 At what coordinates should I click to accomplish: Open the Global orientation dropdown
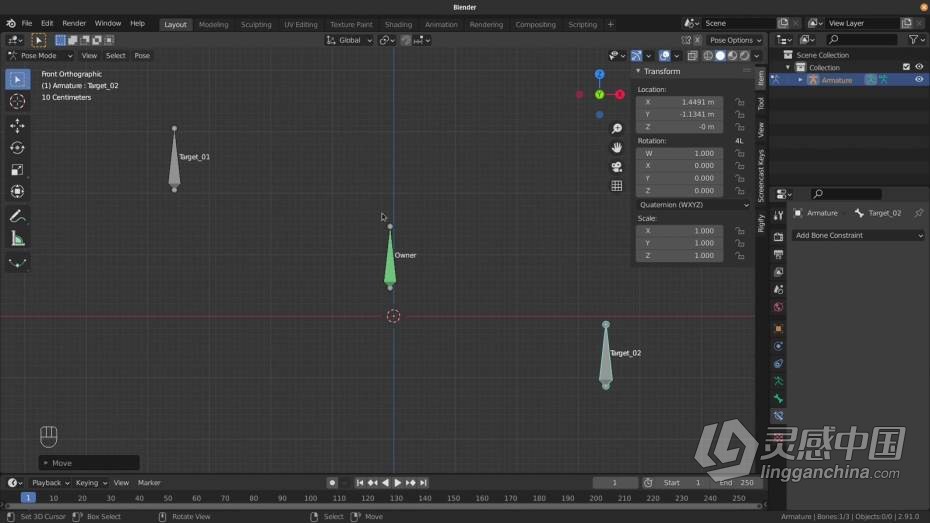coord(349,40)
